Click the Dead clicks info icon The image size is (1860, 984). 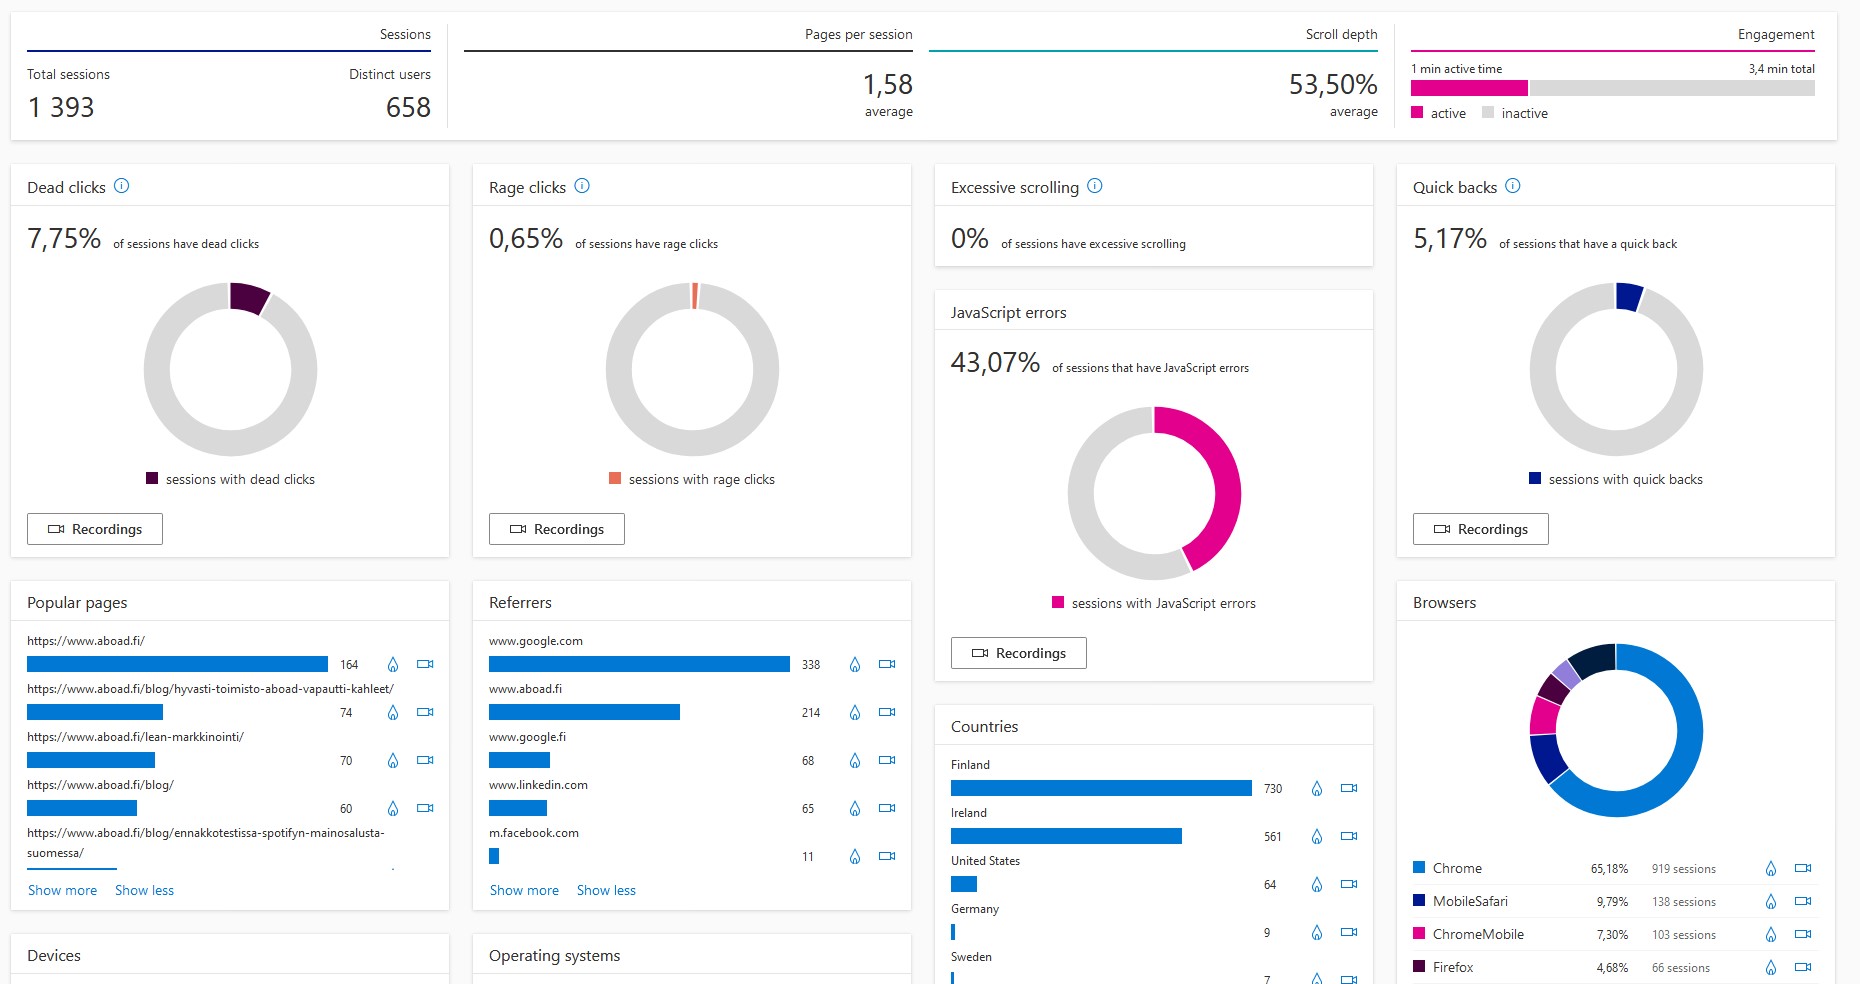[x=122, y=186]
